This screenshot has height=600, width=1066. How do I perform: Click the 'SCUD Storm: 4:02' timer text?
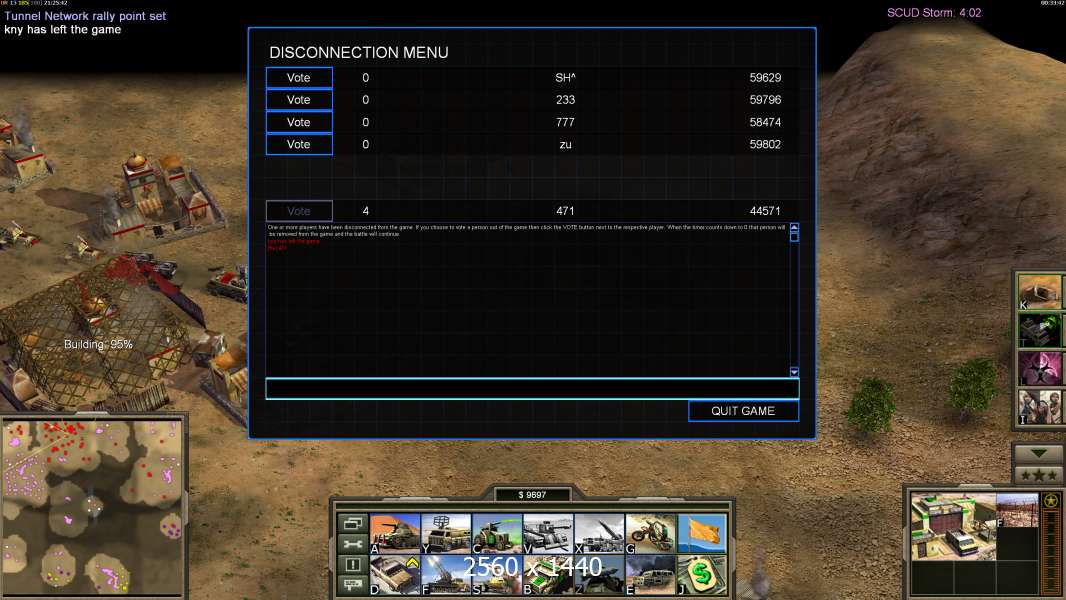click(x=934, y=12)
